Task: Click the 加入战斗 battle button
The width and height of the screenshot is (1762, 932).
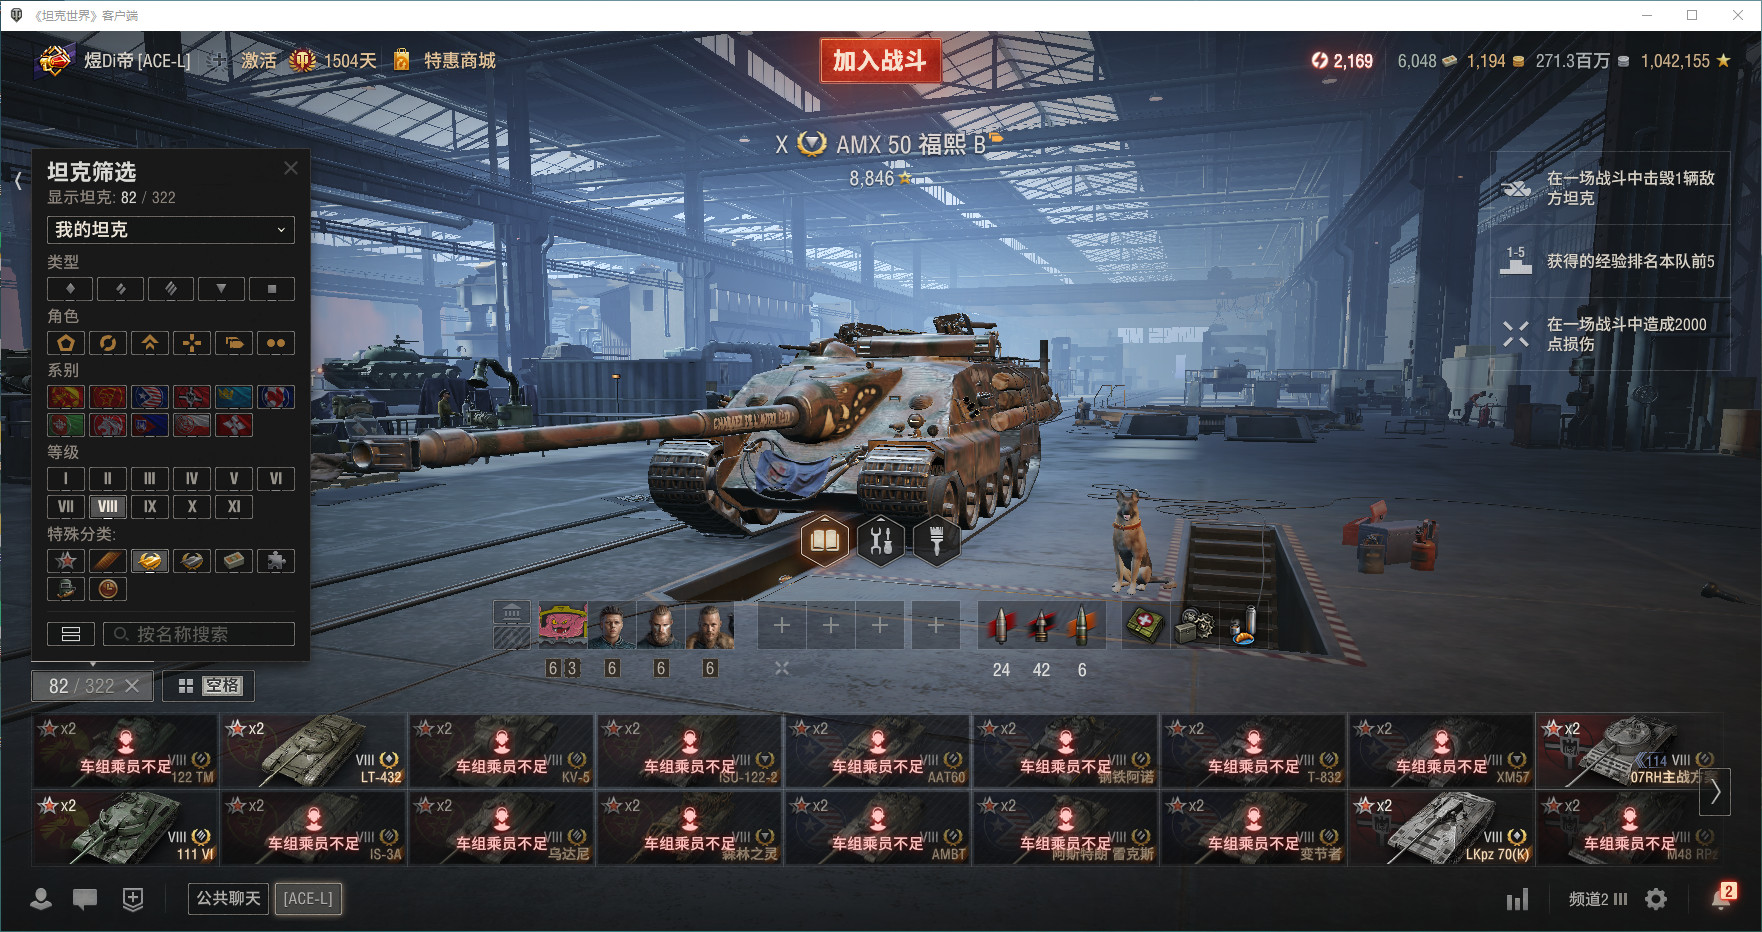Action: 880,60
